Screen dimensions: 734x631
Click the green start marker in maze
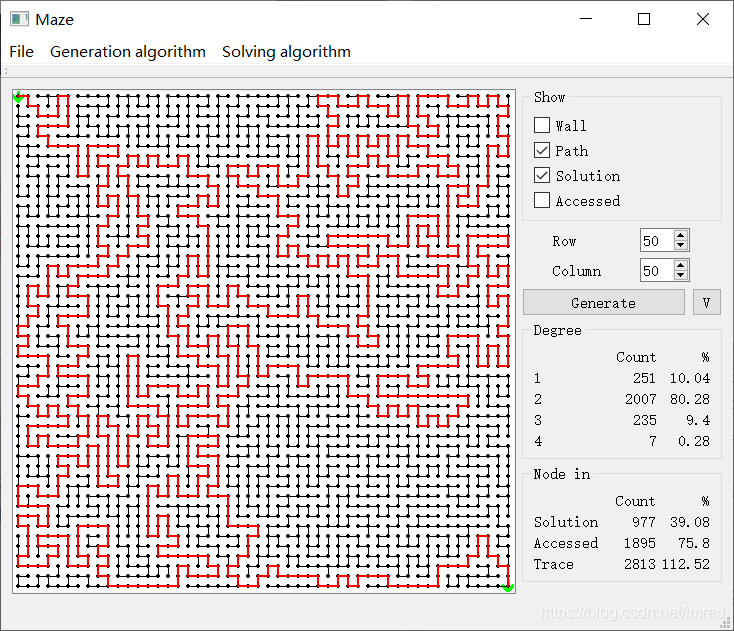tap(18, 97)
